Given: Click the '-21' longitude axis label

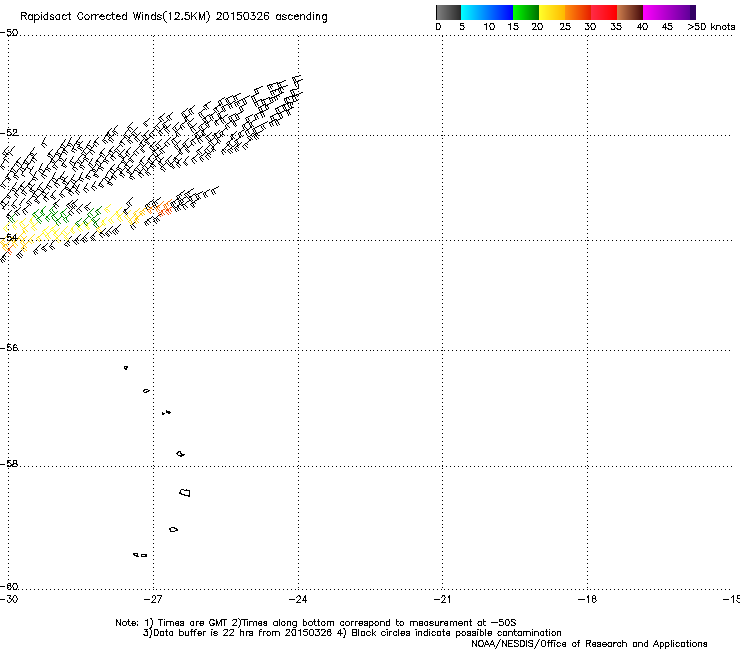Looking at the screenshot, I should 442,599.
